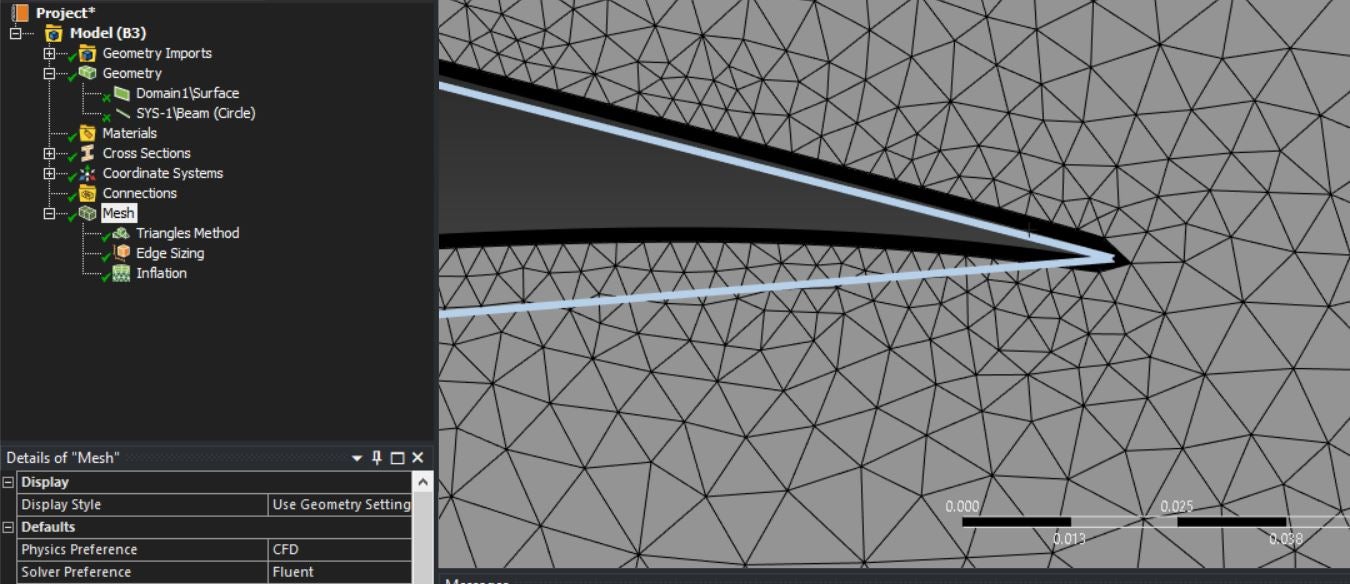Image resolution: width=1350 pixels, height=584 pixels.
Task: Close the Details of Mesh panel
Action: (x=417, y=458)
